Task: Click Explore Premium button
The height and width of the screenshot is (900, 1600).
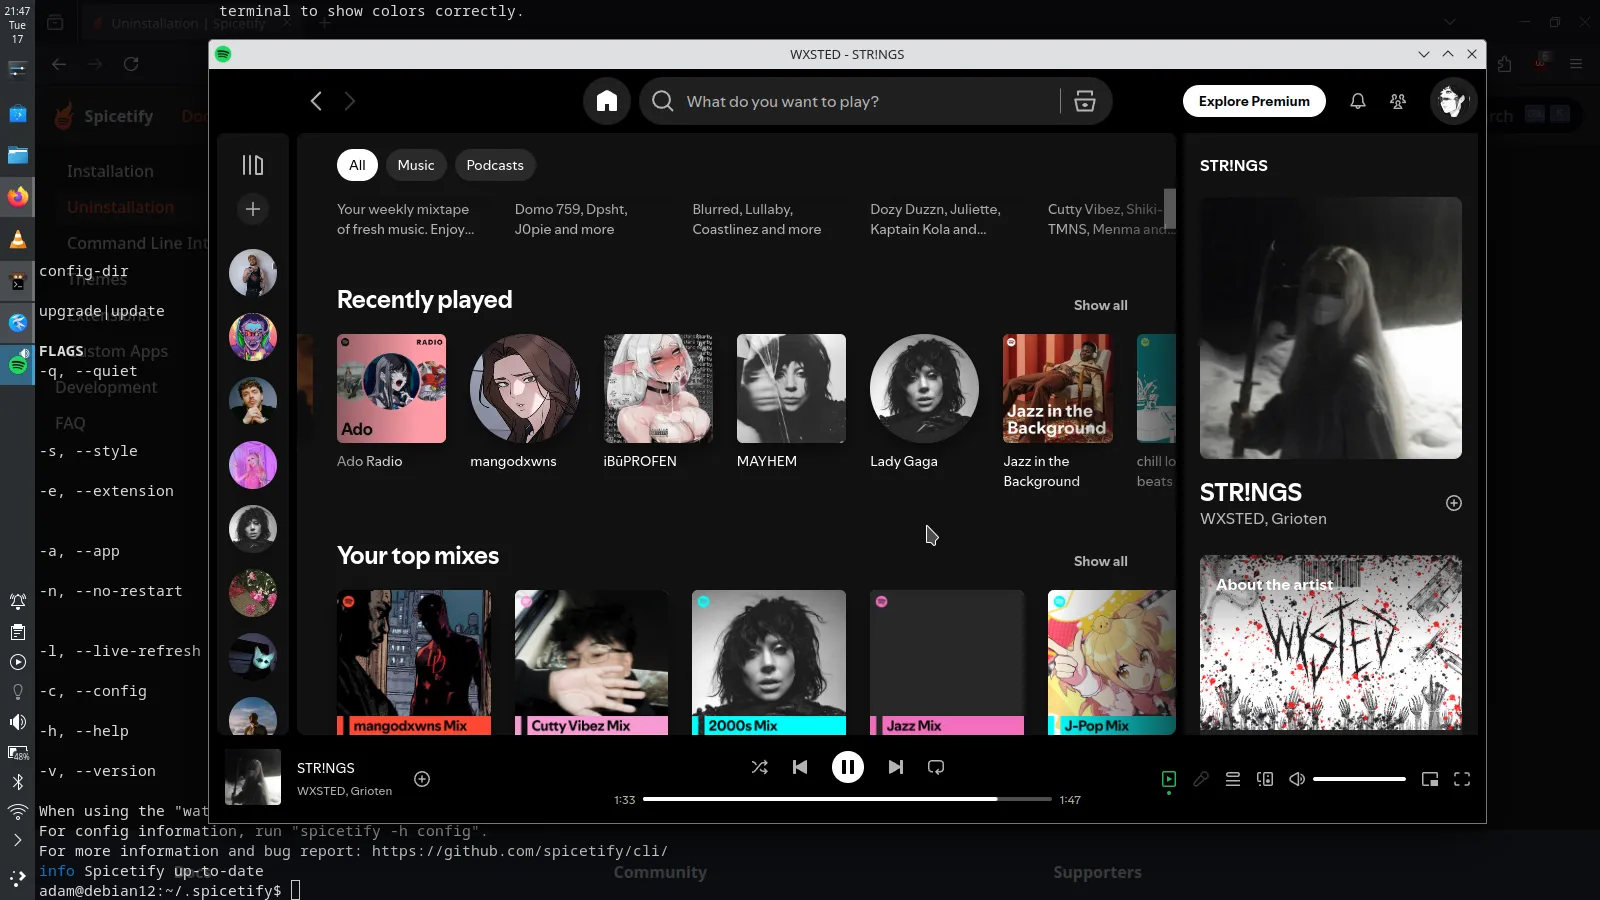Action: coord(1254,101)
